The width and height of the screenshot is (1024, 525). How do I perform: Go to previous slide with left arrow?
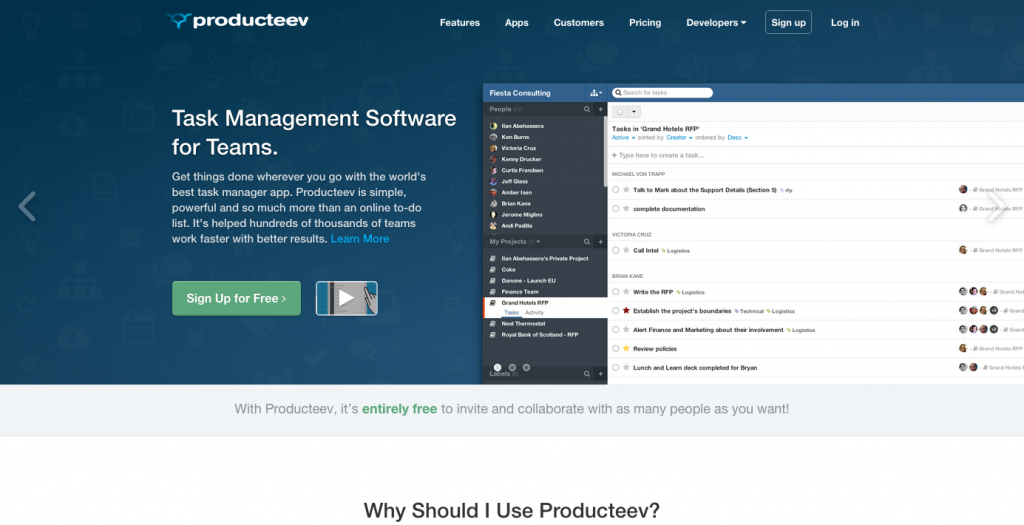pyautogui.click(x=27, y=206)
